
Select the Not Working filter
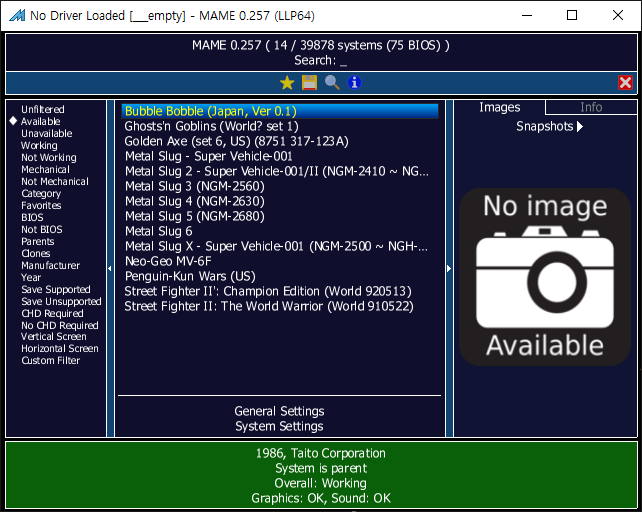(49, 157)
